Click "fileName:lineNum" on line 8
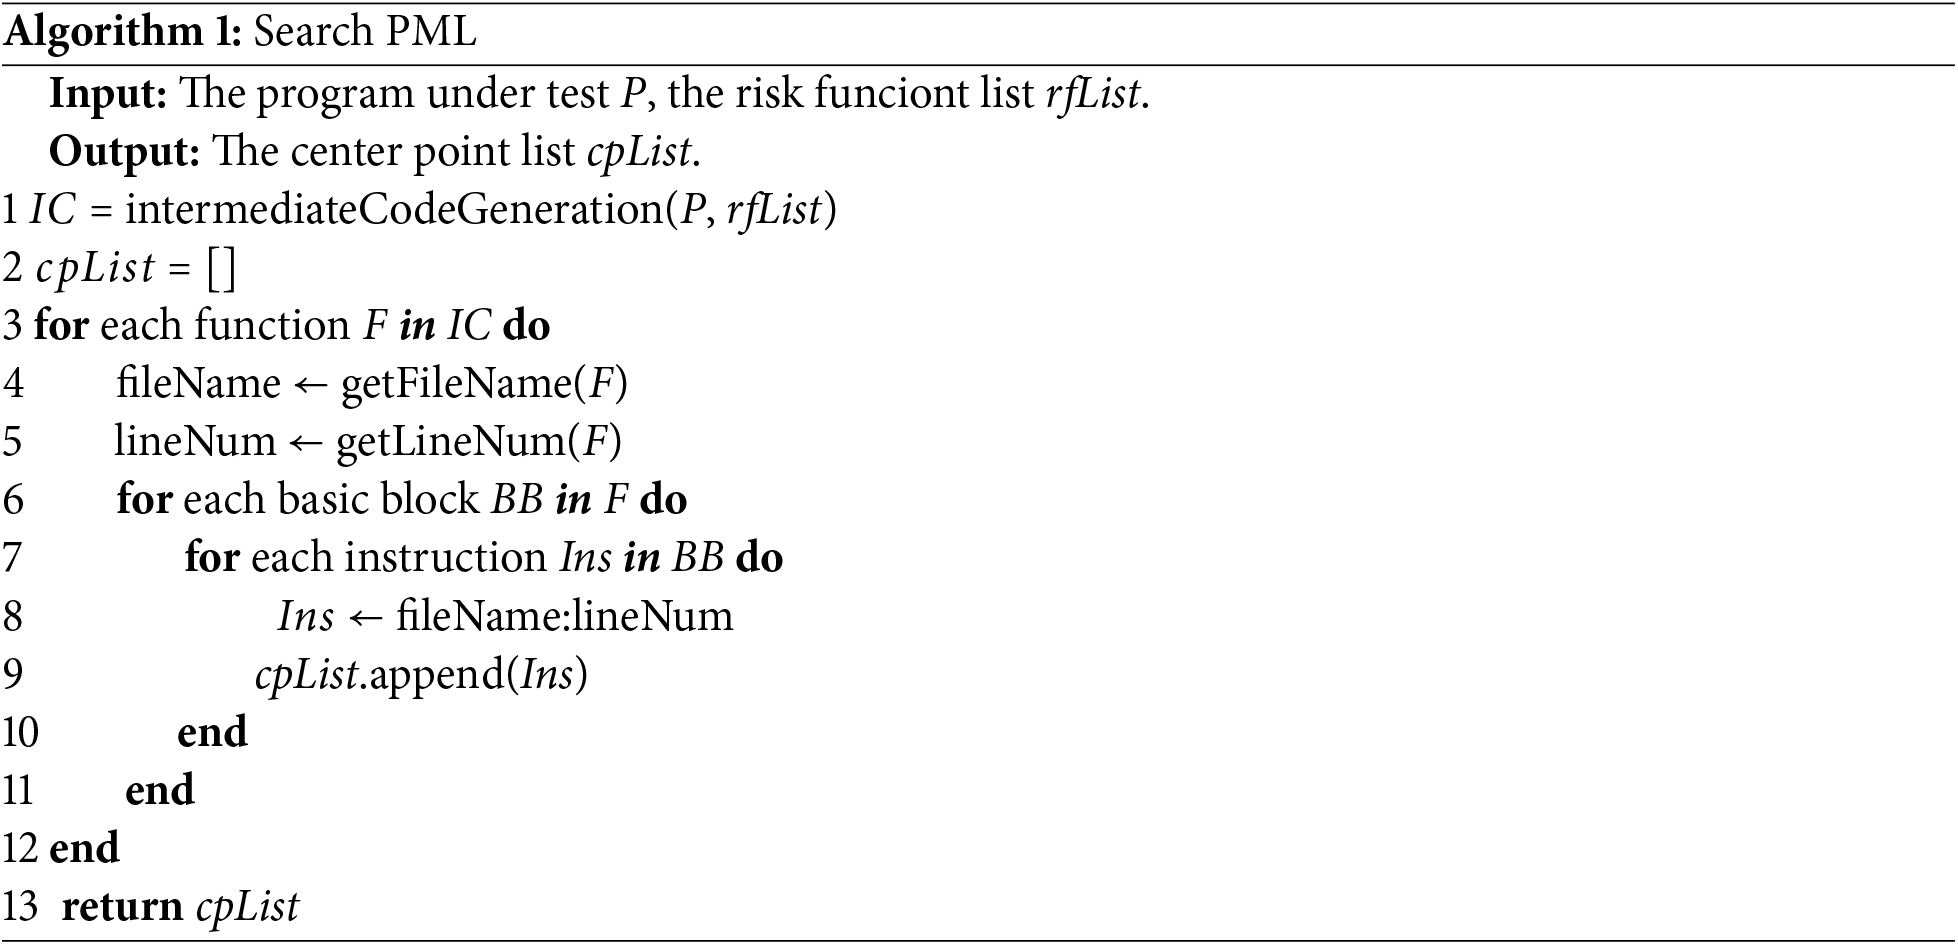The height and width of the screenshot is (945, 1958). [x=564, y=616]
